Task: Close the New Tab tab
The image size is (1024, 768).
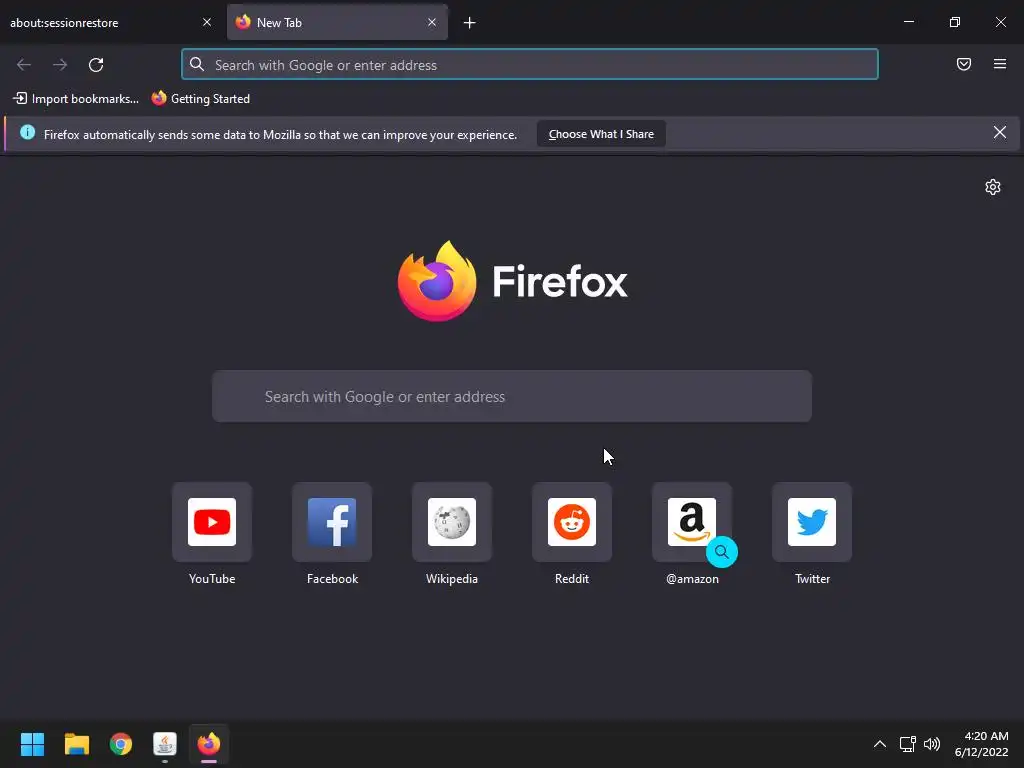Action: point(432,22)
